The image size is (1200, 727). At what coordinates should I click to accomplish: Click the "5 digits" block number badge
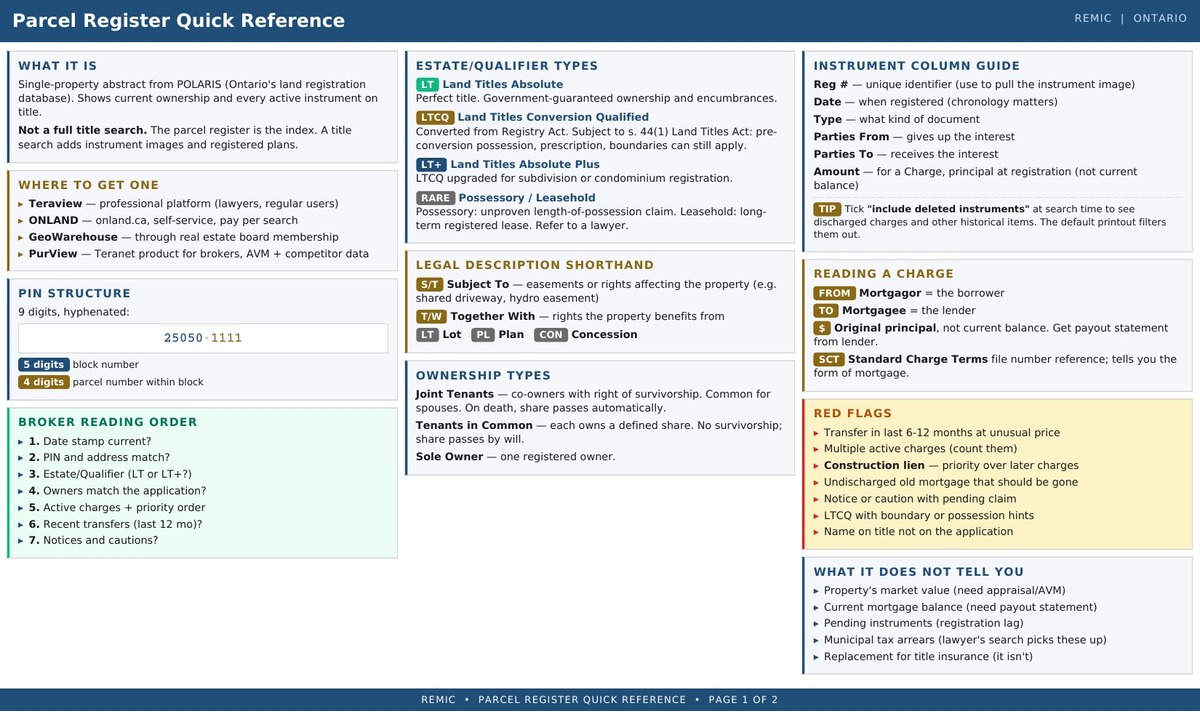pyautogui.click(x=43, y=365)
